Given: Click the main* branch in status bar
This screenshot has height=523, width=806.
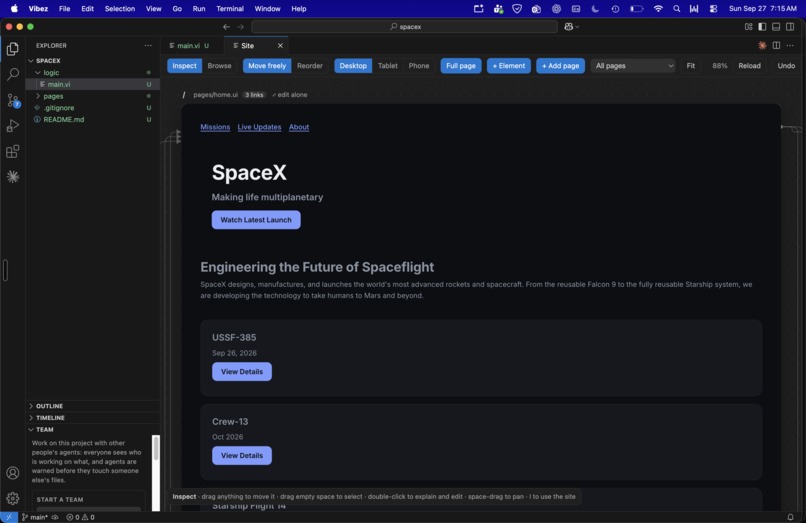Looking at the screenshot, I should tap(35, 517).
